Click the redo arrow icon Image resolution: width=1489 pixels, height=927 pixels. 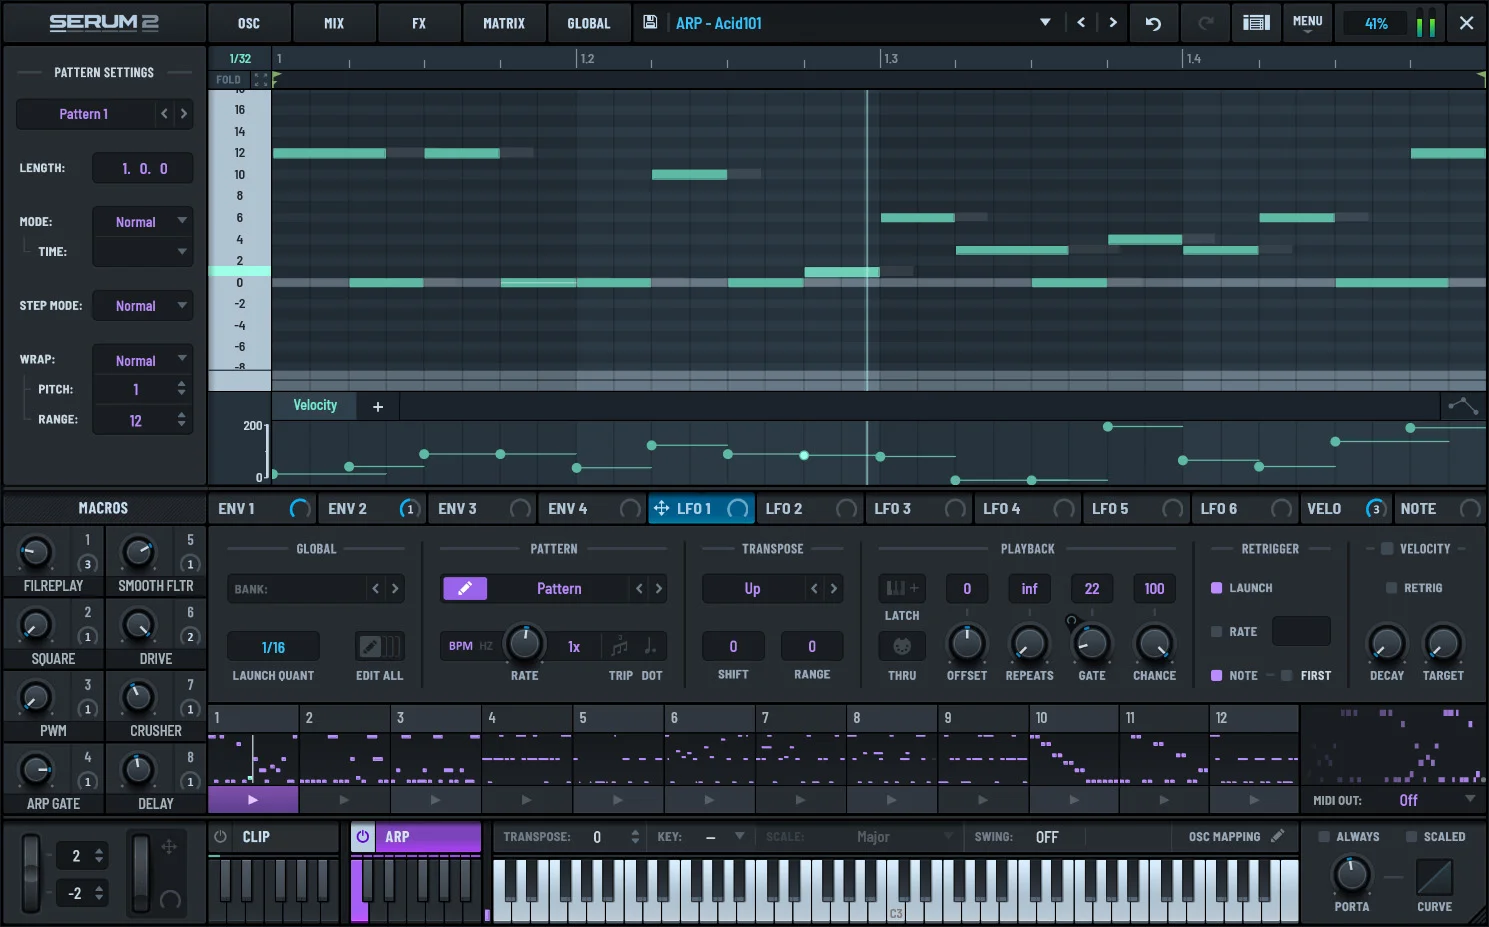pyautogui.click(x=1205, y=23)
